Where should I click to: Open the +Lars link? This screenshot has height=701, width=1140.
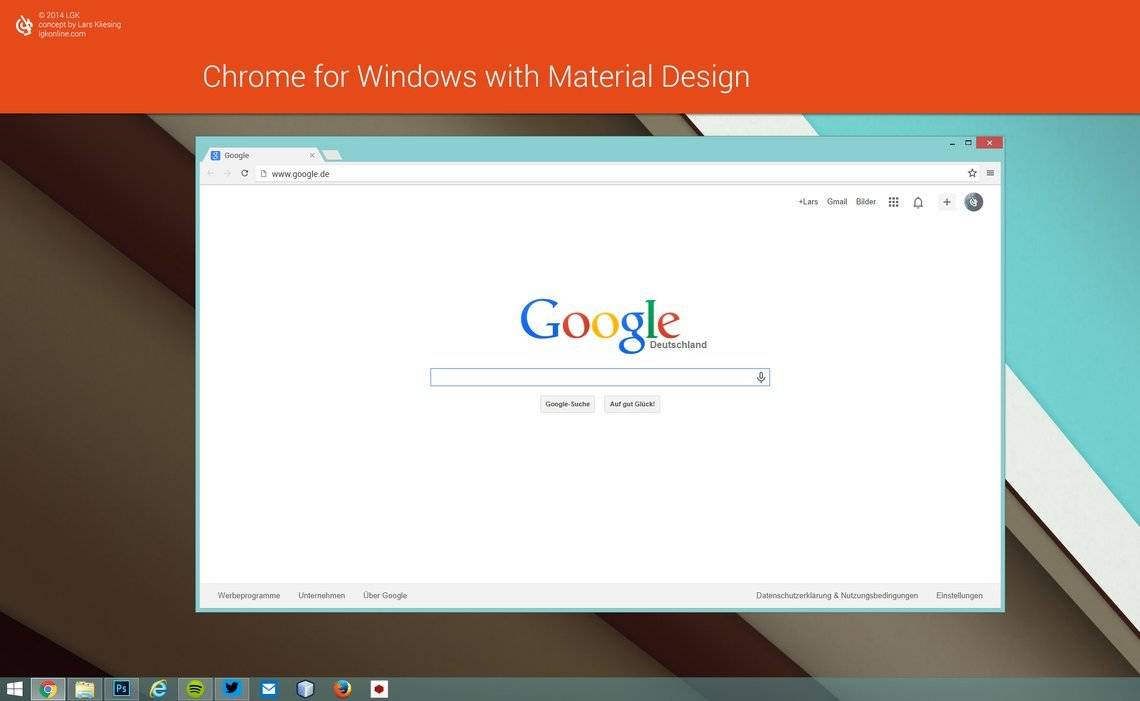pyautogui.click(x=808, y=202)
